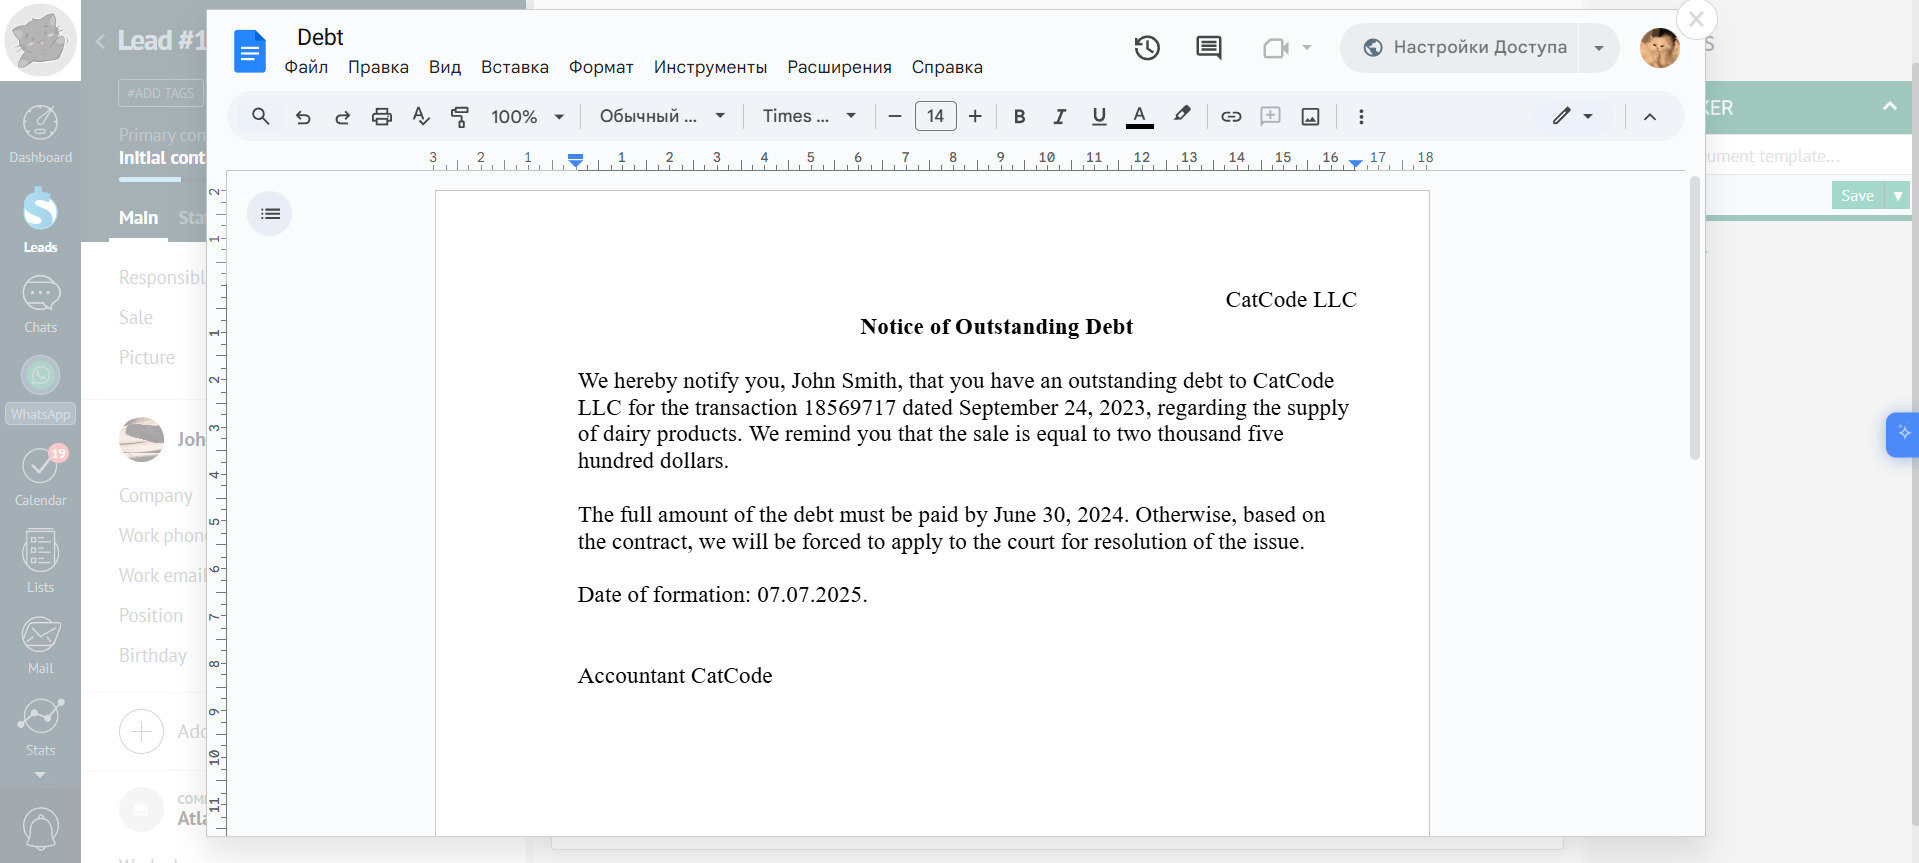Click the paint format roller icon
This screenshot has width=1919, height=863.
(460, 117)
